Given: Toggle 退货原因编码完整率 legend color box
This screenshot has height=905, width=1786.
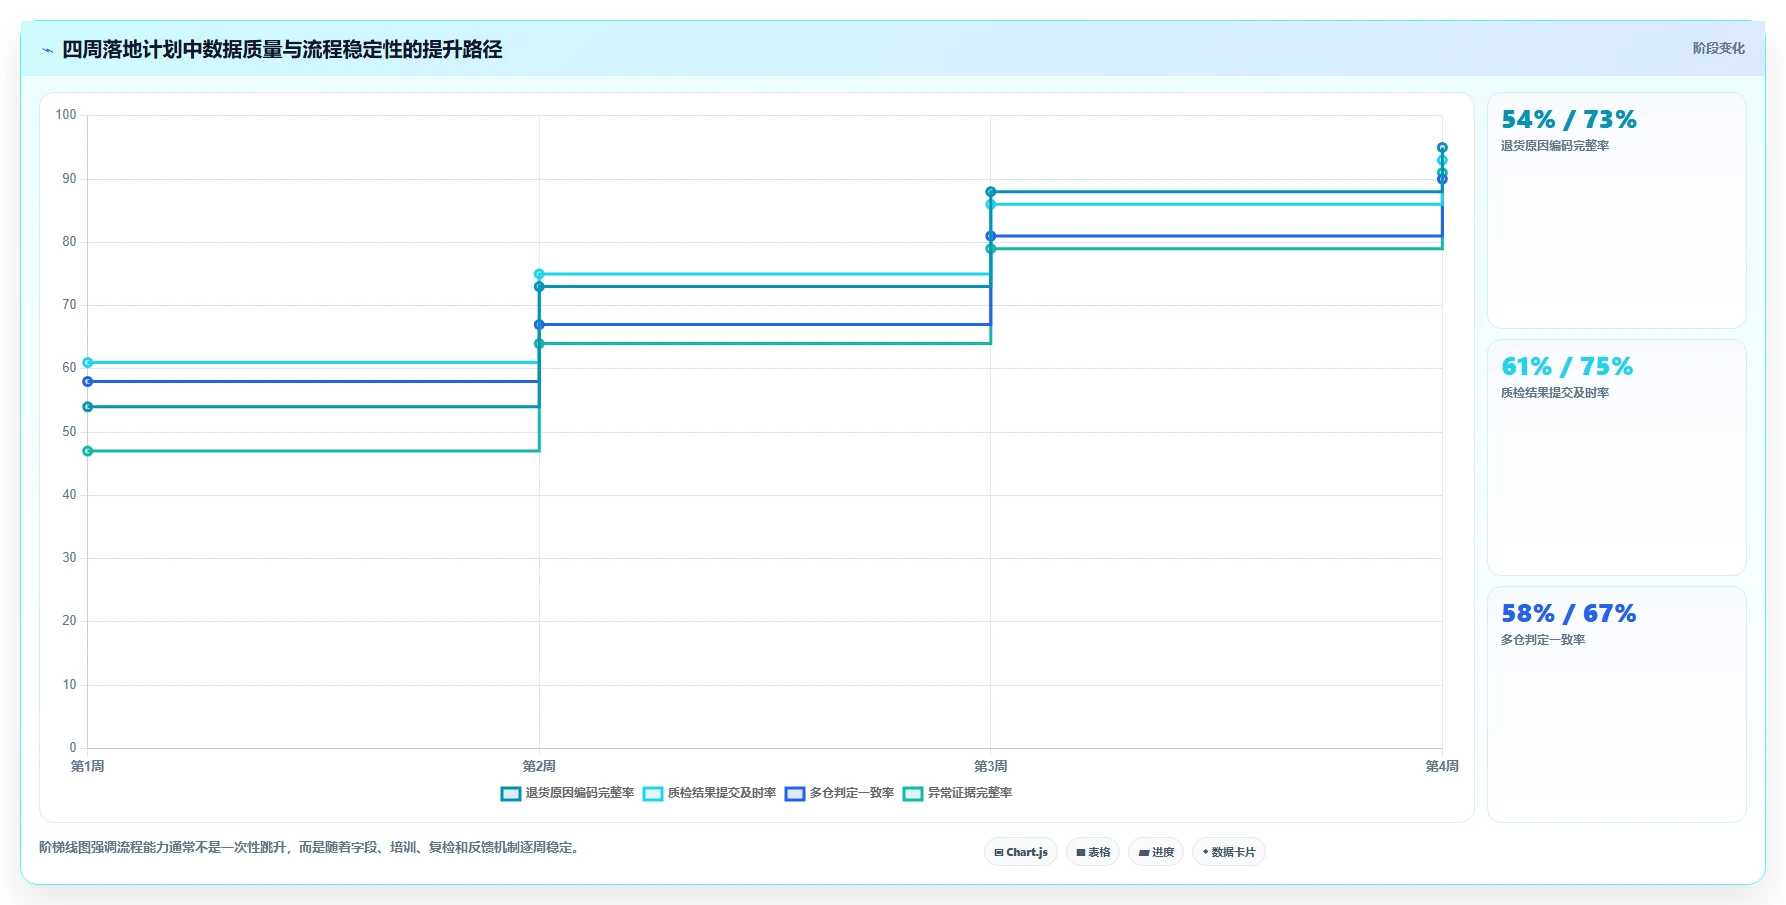Looking at the screenshot, I should pos(511,794).
